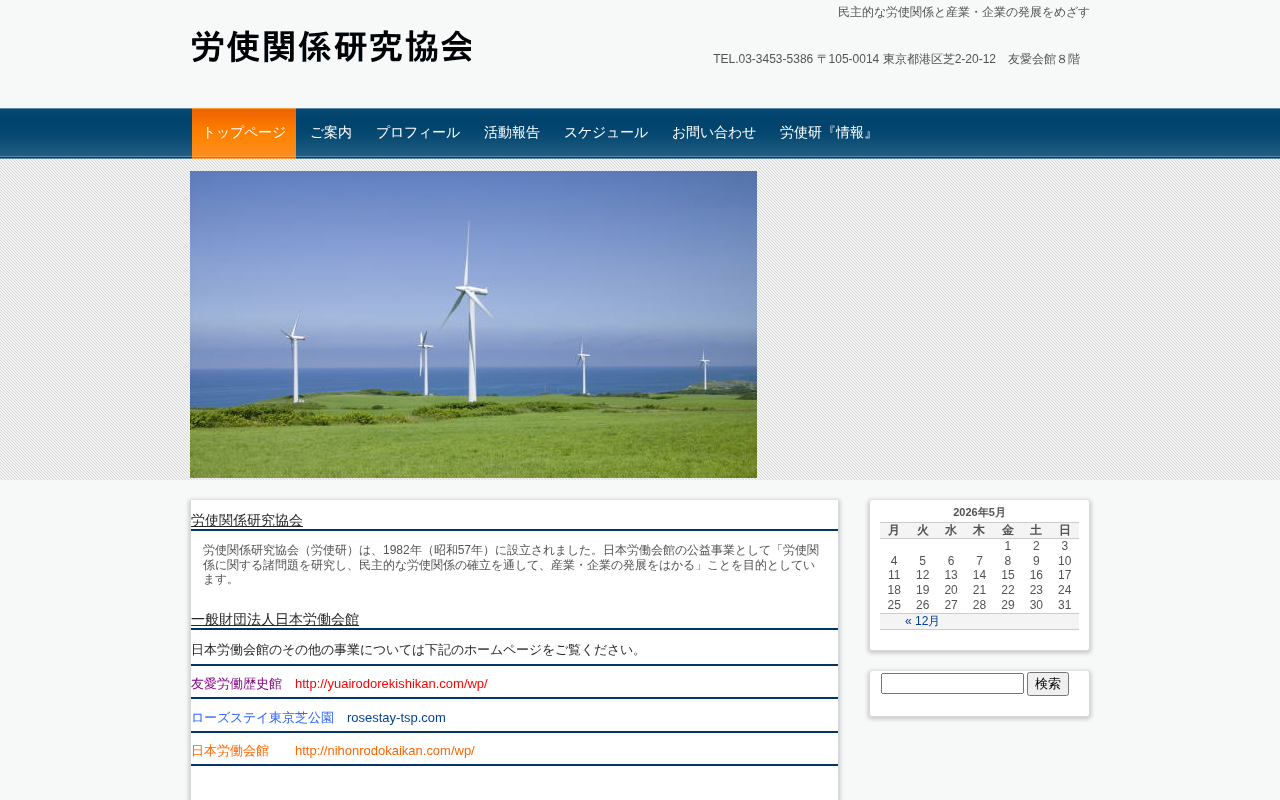
Task: Click the search text field
Action: tap(952, 684)
